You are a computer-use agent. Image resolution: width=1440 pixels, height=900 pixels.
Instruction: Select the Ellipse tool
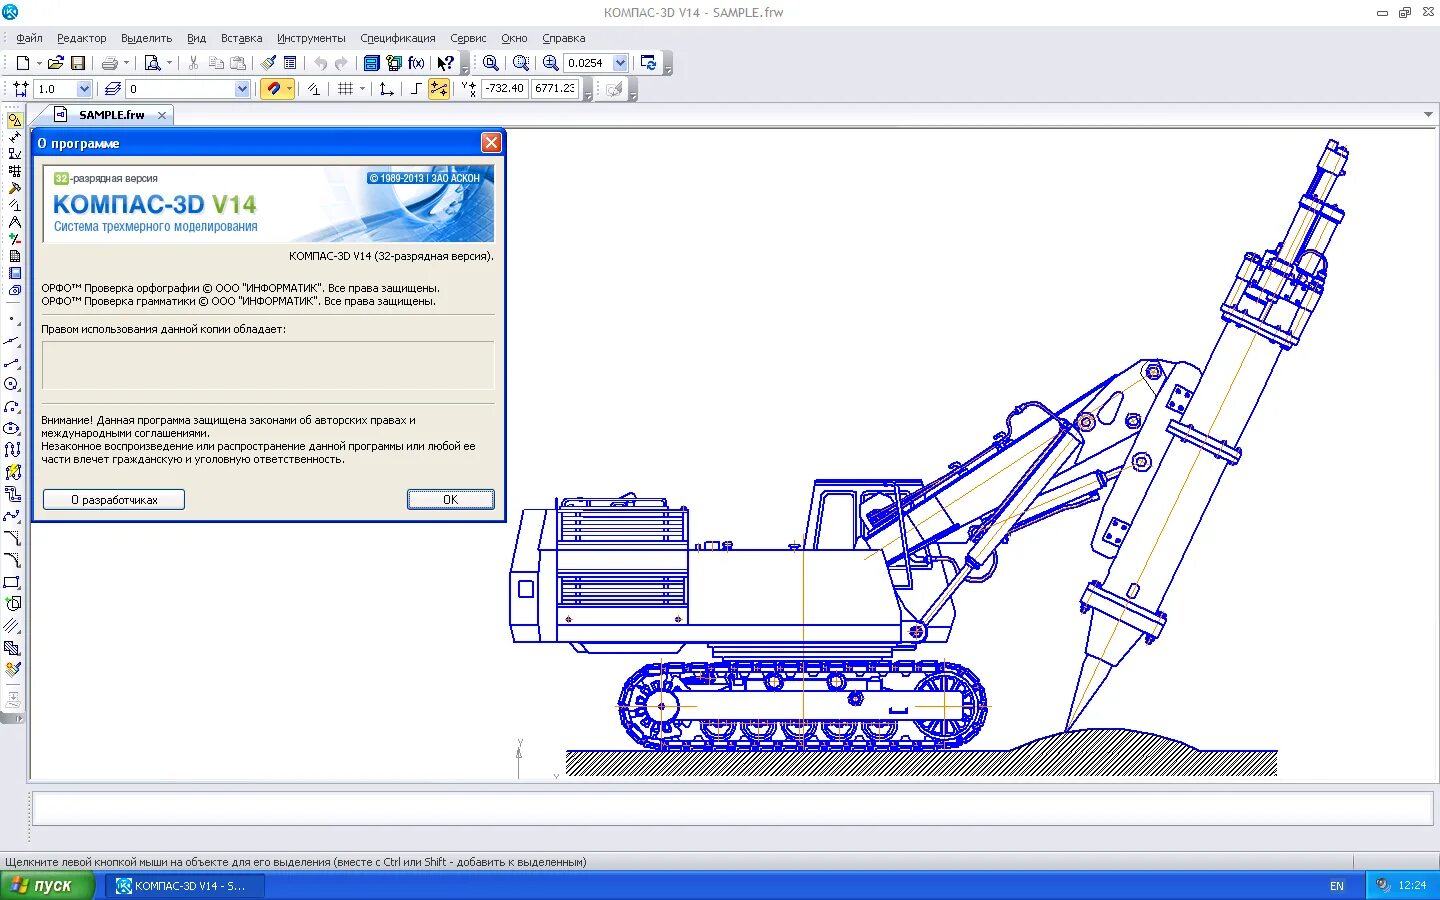click(12, 428)
